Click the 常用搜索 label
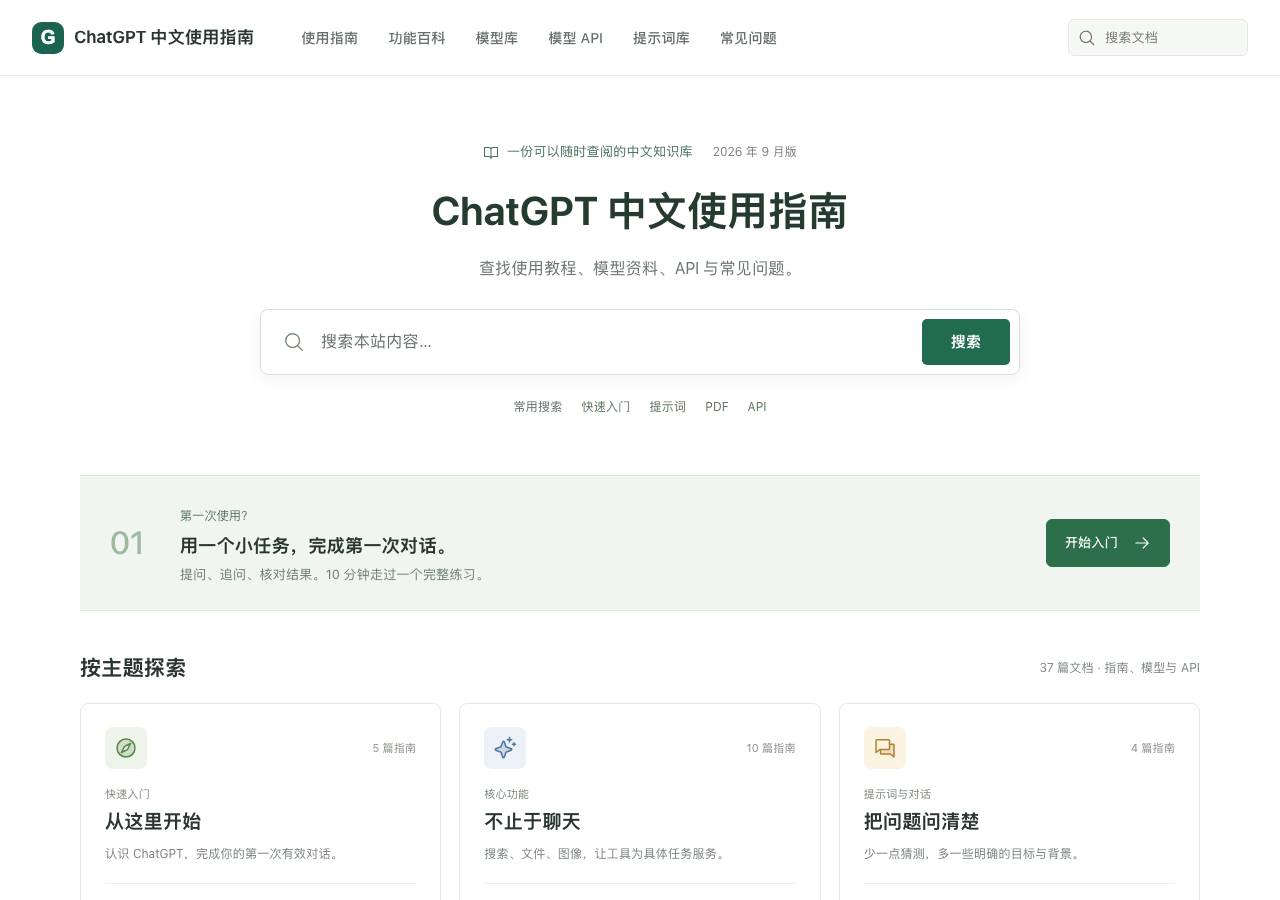This screenshot has width=1280, height=900. point(538,407)
